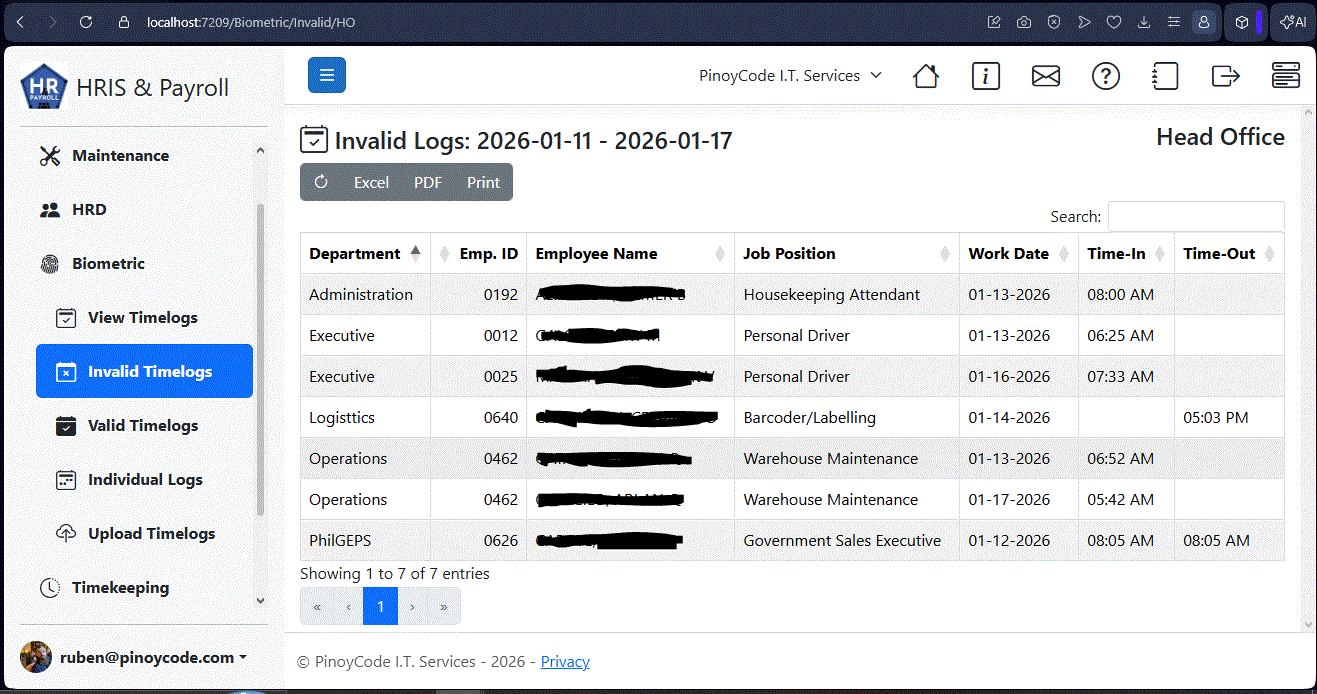Sort table by Job Position column
This screenshot has width=1317, height=694.
tap(847, 253)
